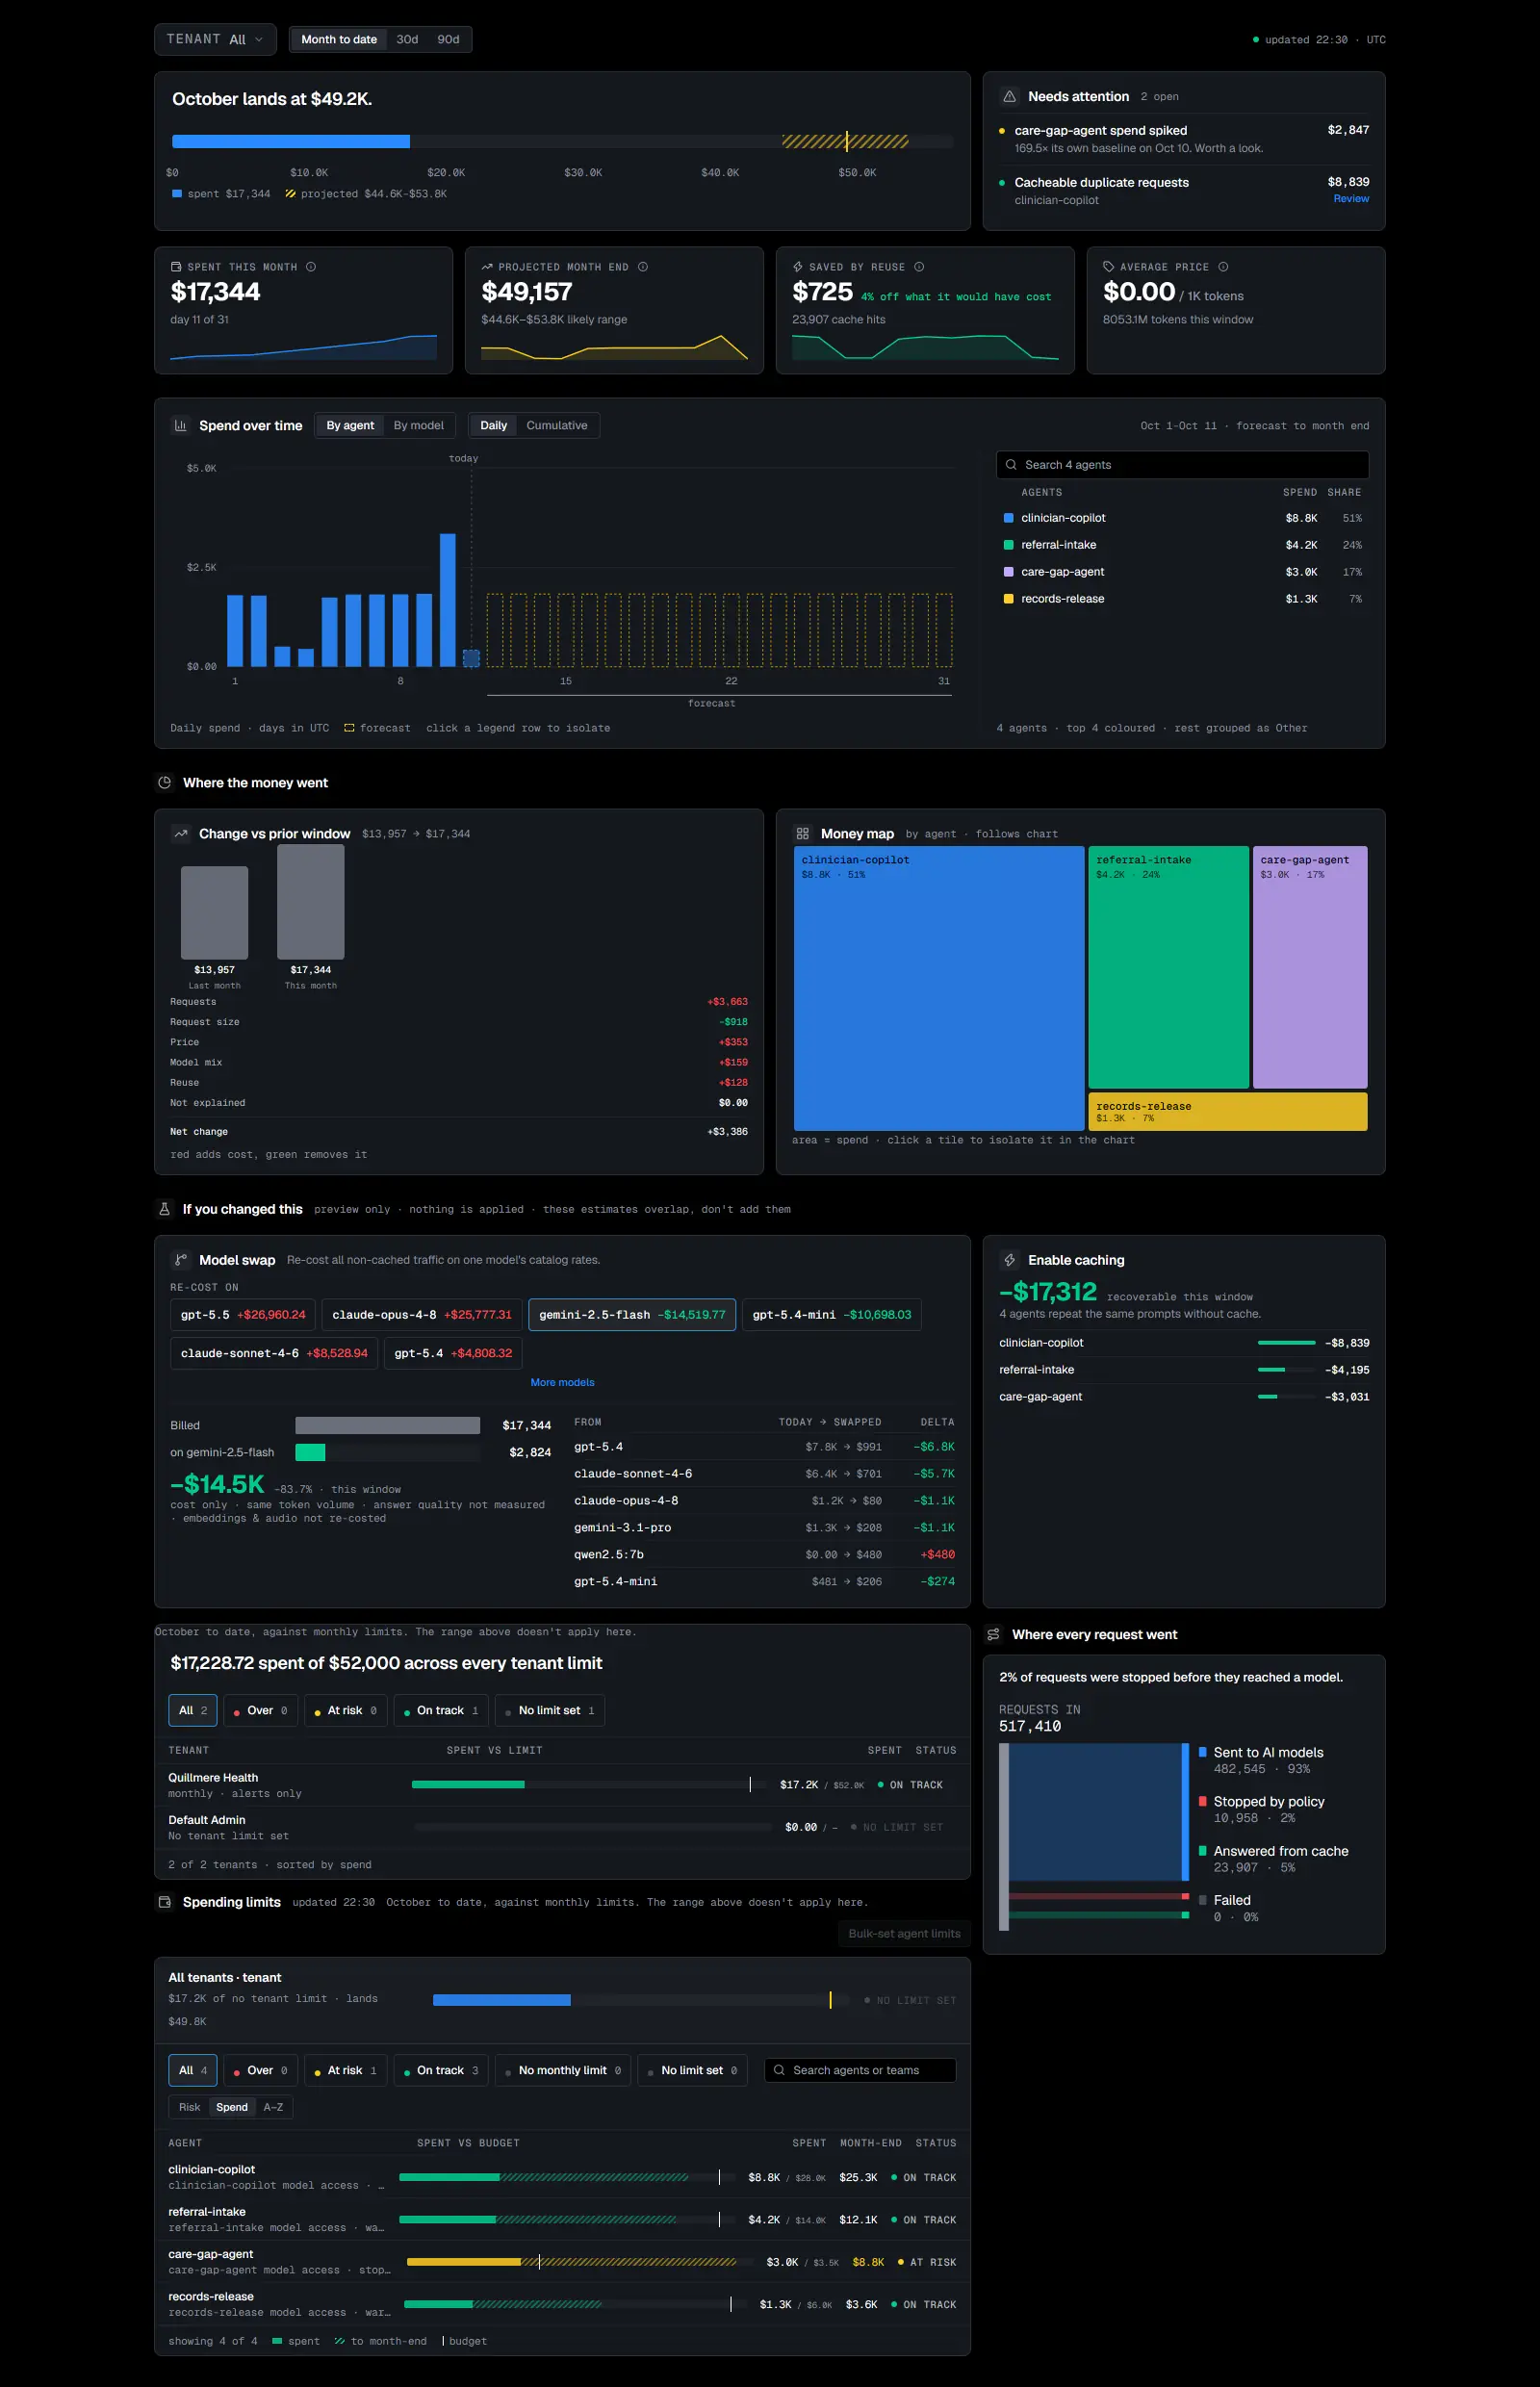Click info icon next to Spent This Month
Viewport: 1540px width, 2387px height.
point(311,267)
